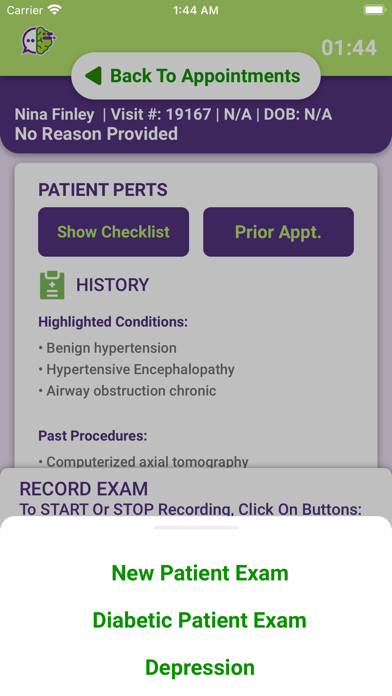View Prior Appt. details

coord(278,232)
